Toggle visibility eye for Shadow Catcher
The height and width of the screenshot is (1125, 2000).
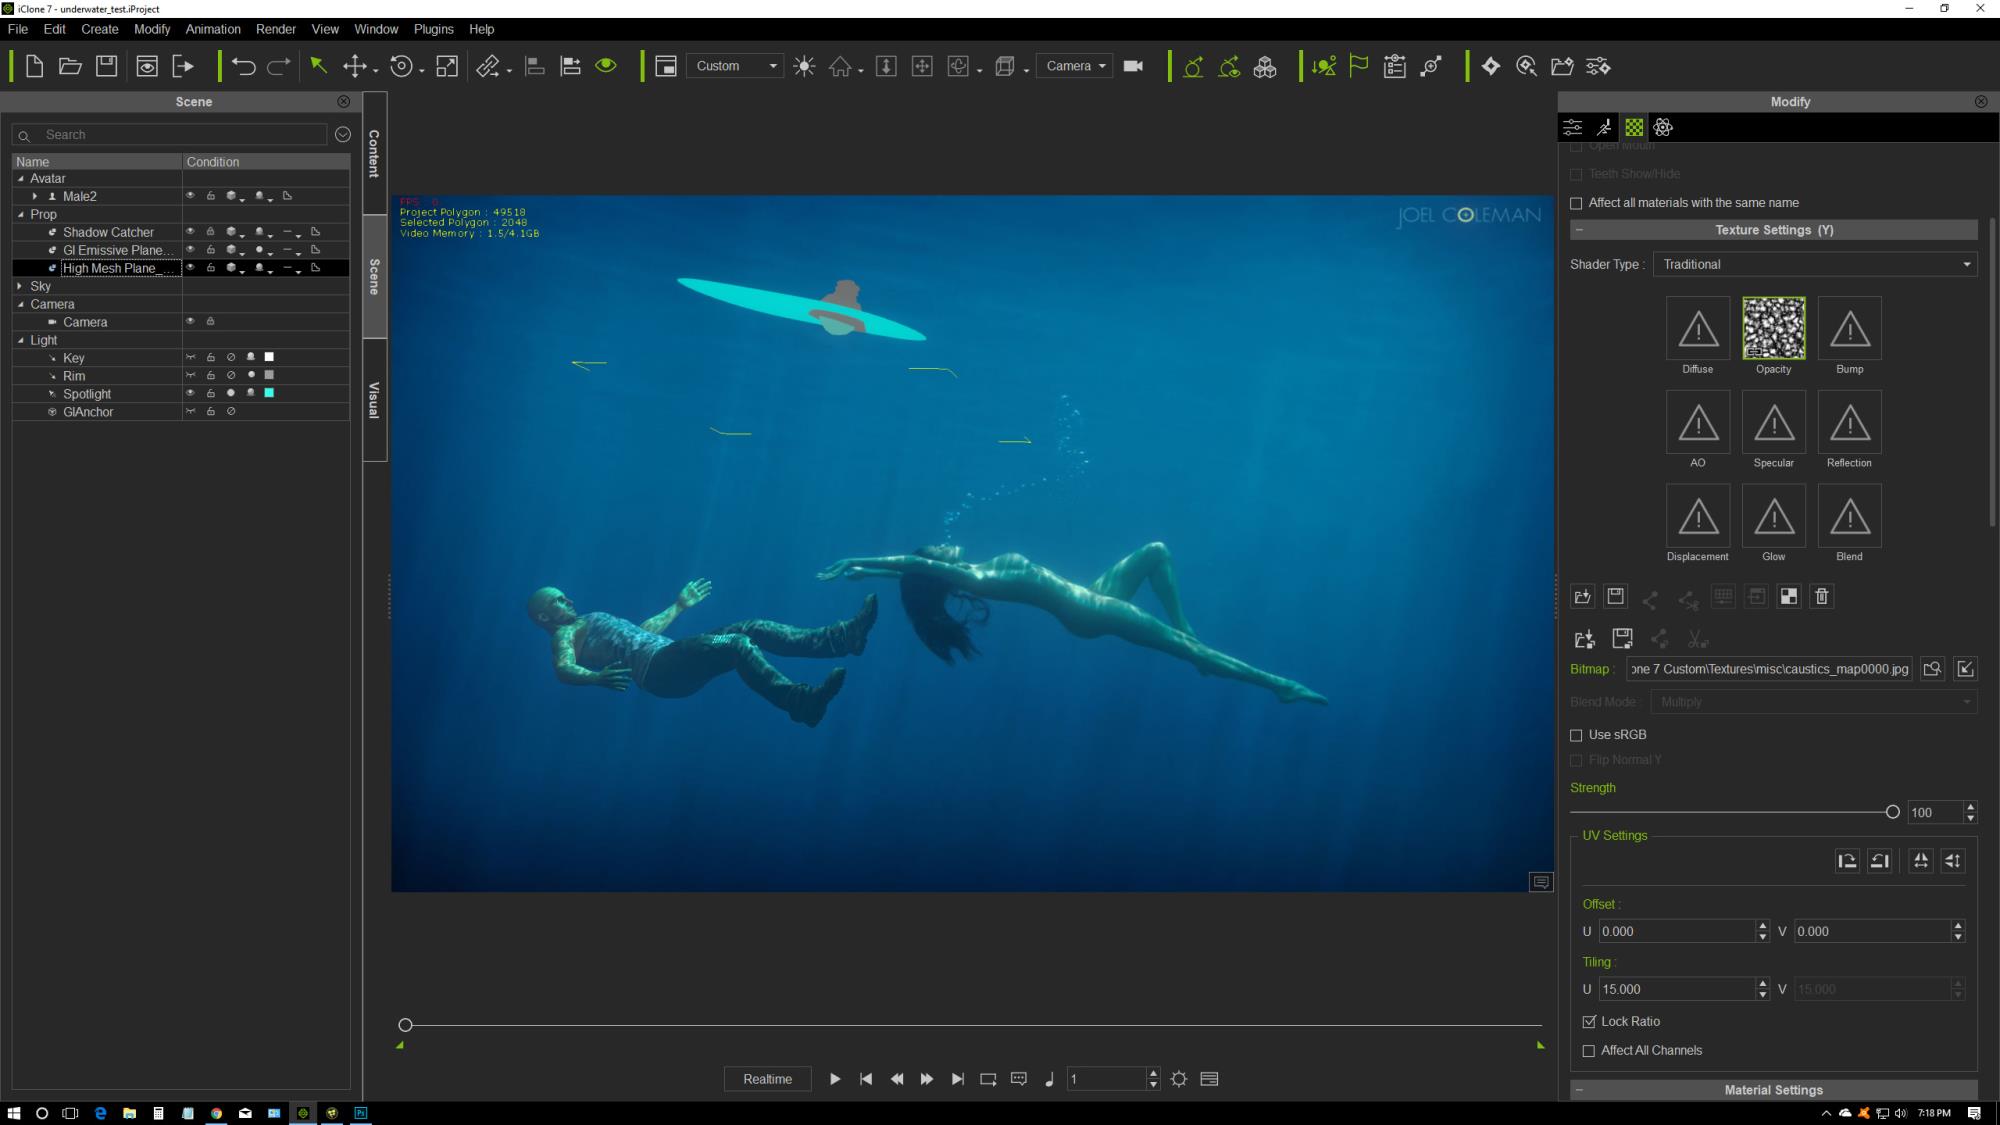tap(190, 232)
